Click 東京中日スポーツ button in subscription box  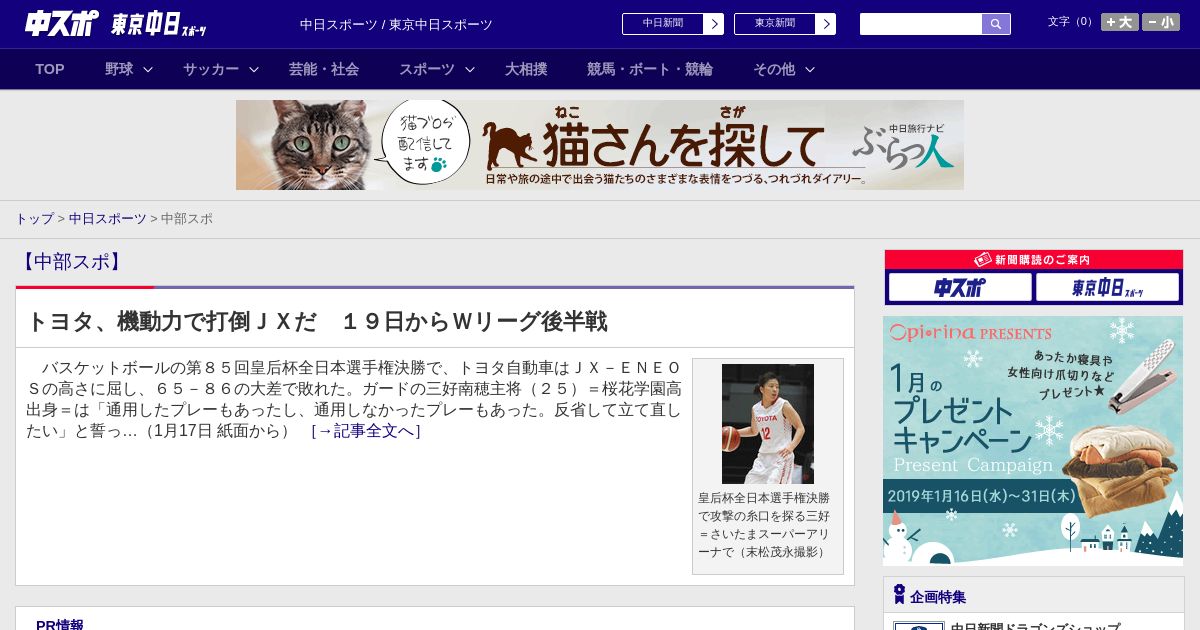[1108, 288]
